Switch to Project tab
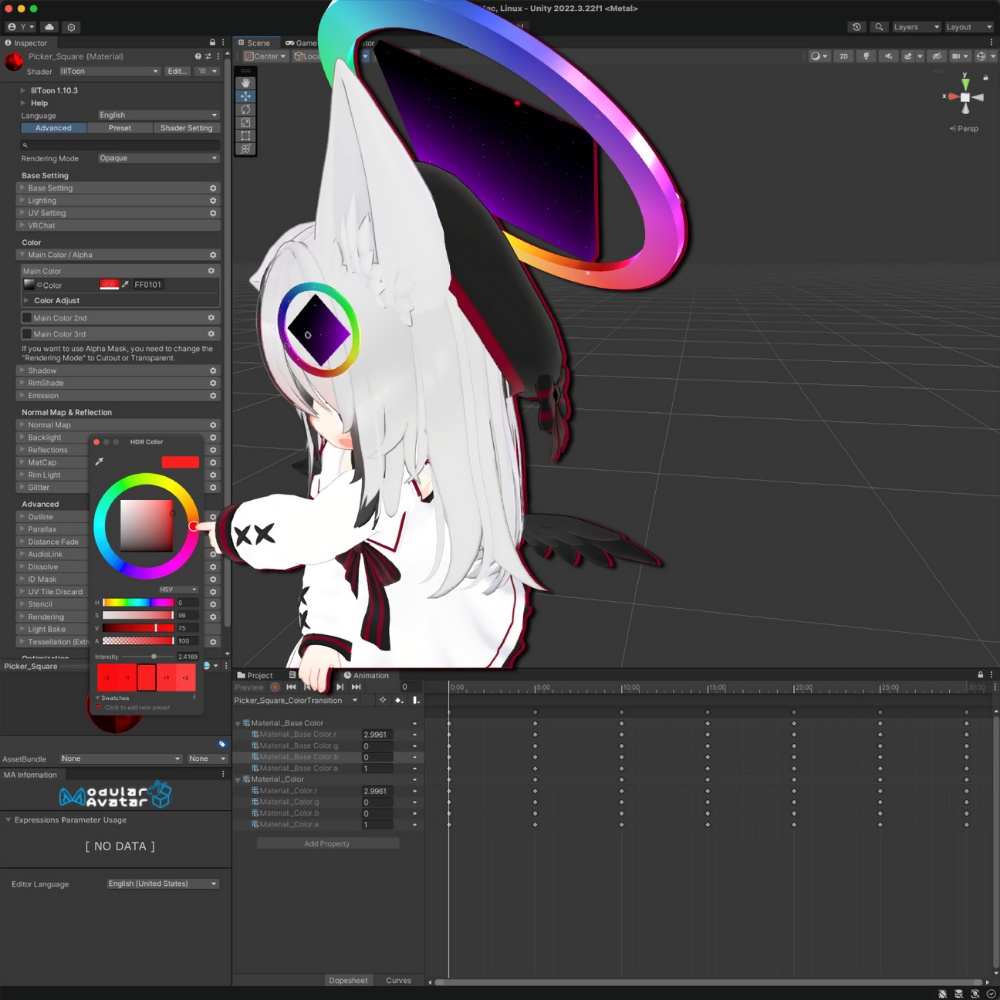1000x1000 pixels. click(255, 675)
